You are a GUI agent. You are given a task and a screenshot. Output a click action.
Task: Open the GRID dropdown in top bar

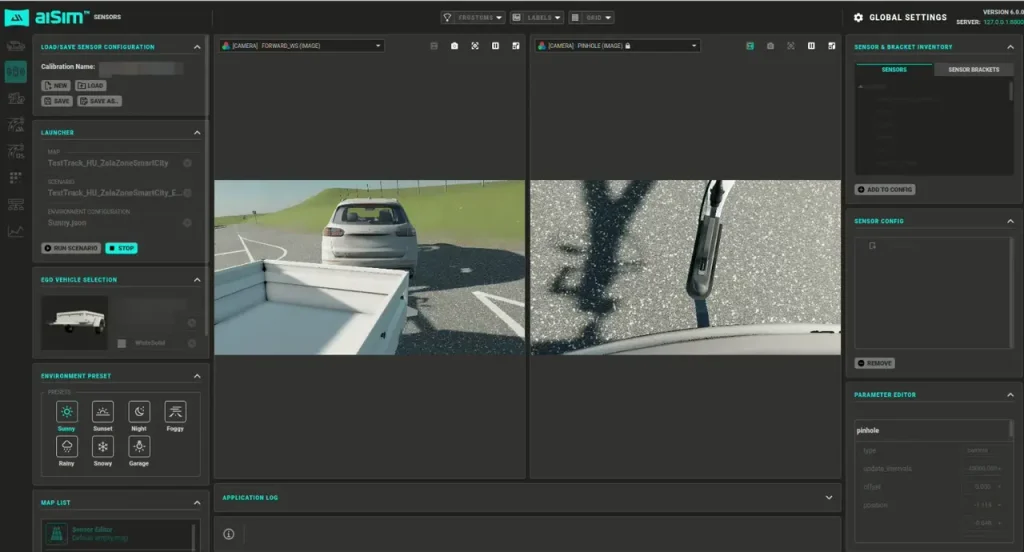591,18
